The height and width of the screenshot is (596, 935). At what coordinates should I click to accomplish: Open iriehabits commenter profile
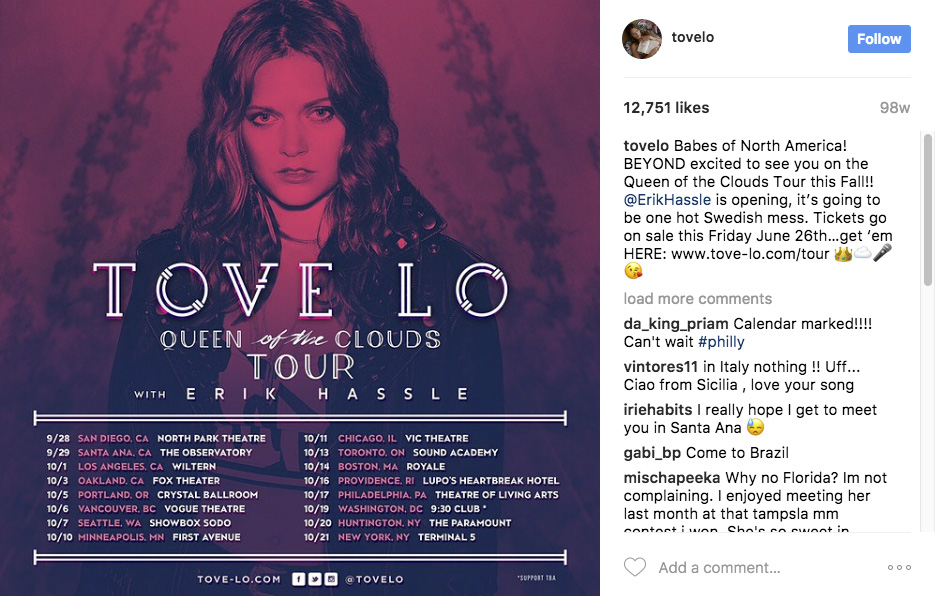[x=658, y=410]
